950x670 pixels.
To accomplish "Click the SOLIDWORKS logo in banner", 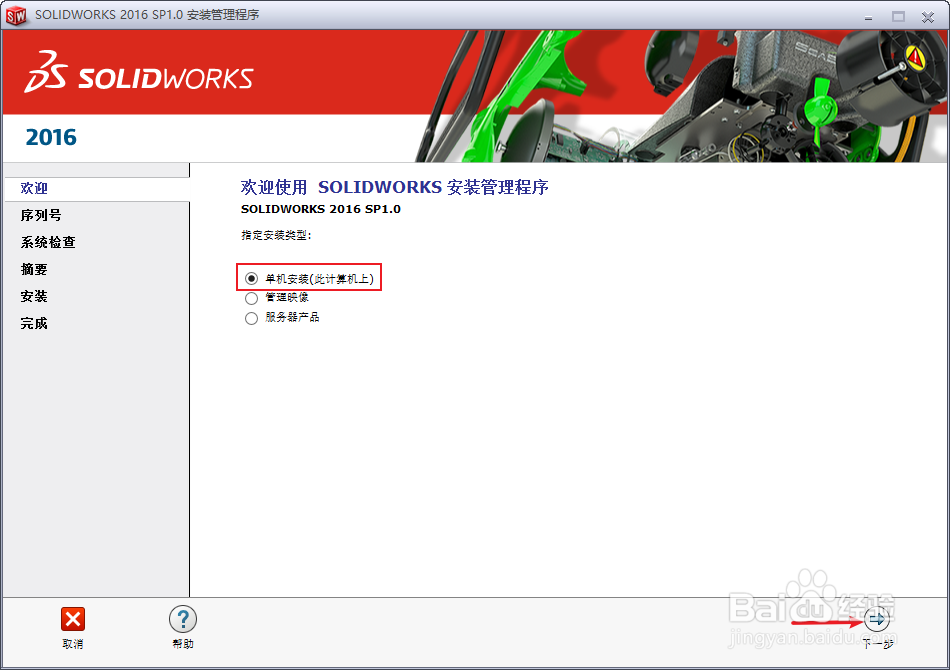I will 139,72.
